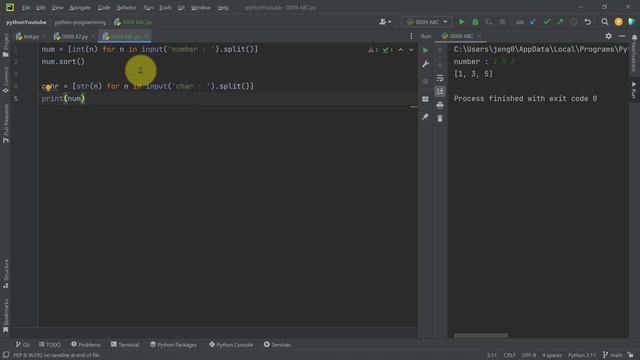Open run configuration wrench icon

(425, 64)
